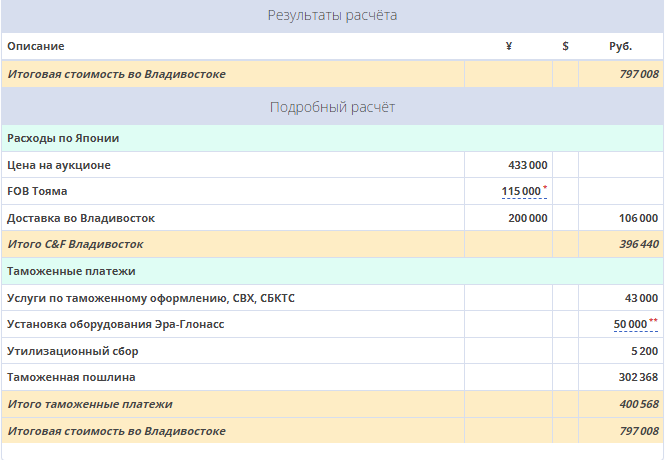This screenshot has width=670, height=460.
Task: Click the ¥ column header
Action: point(508,46)
